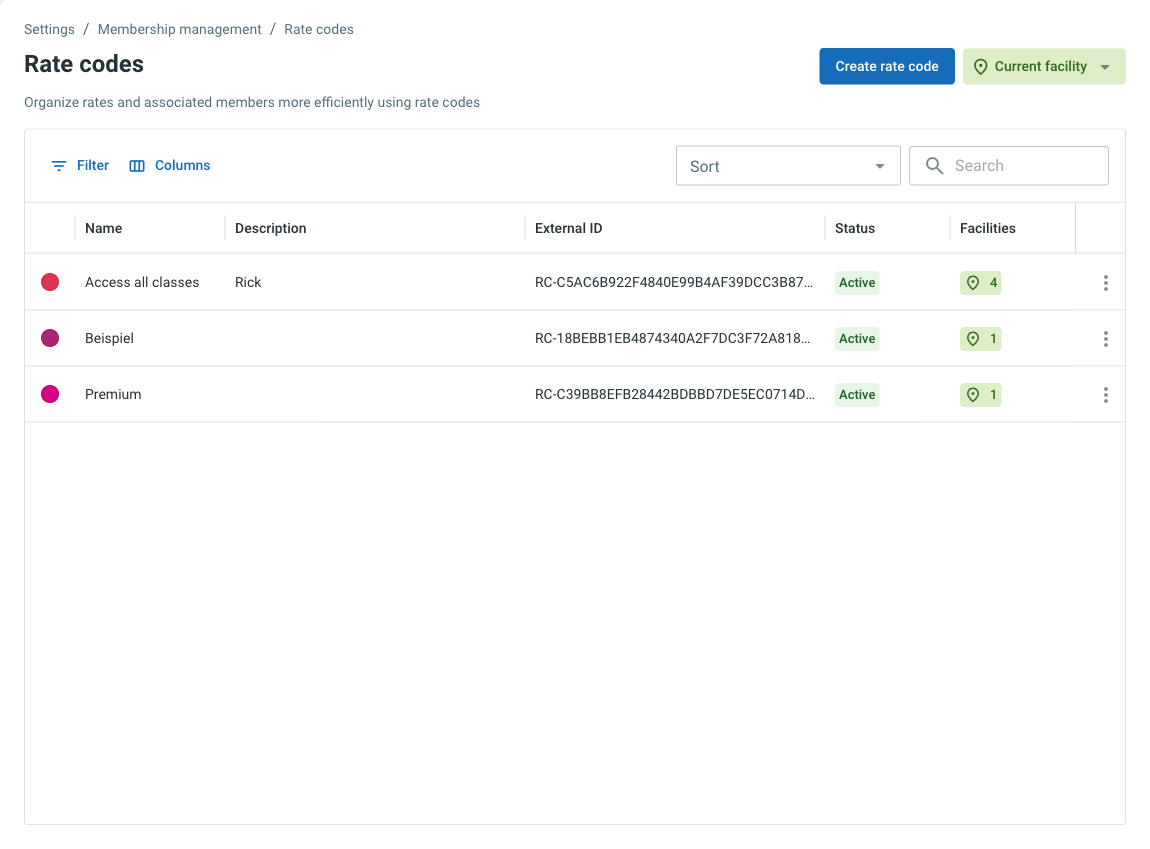Click the Premium facilities badge

tap(981, 395)
